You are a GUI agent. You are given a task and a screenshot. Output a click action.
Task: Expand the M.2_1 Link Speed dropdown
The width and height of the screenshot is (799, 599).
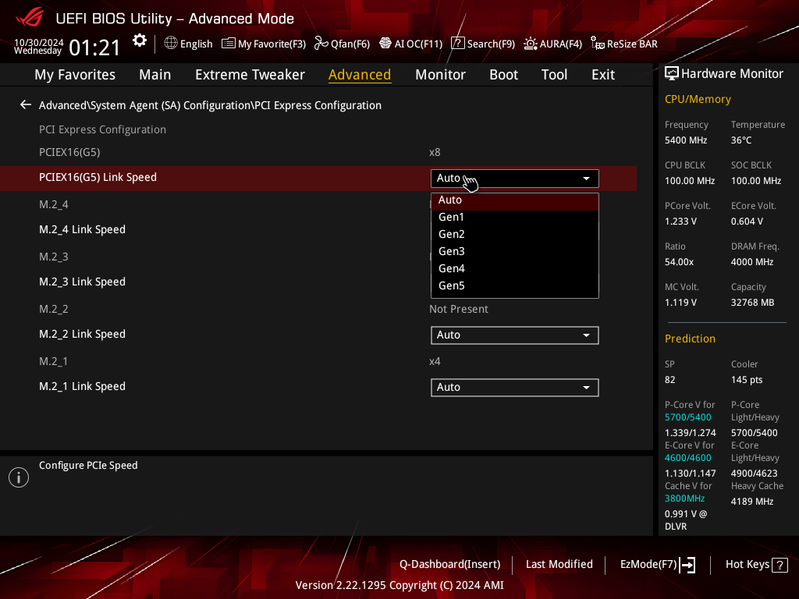(515, 387)
